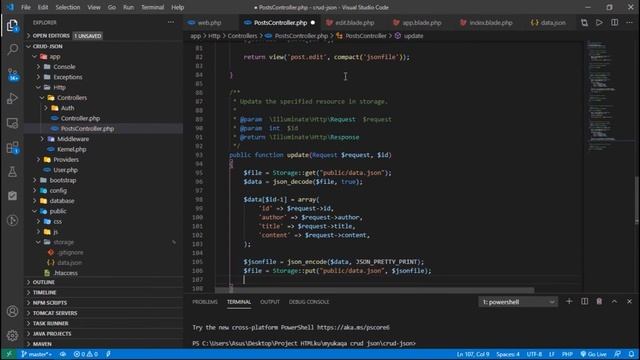640x360 pixels.
Task: Click the open changes icon in editor toolbar
Action: 584,23
